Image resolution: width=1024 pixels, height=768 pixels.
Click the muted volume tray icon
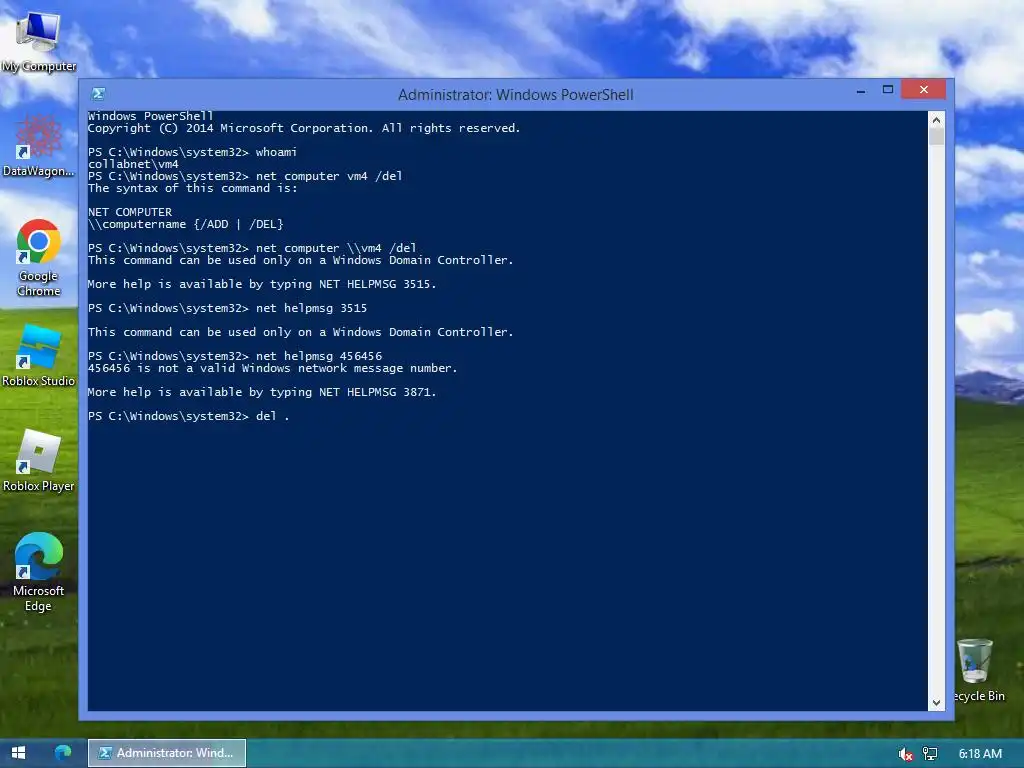(905, 754)
